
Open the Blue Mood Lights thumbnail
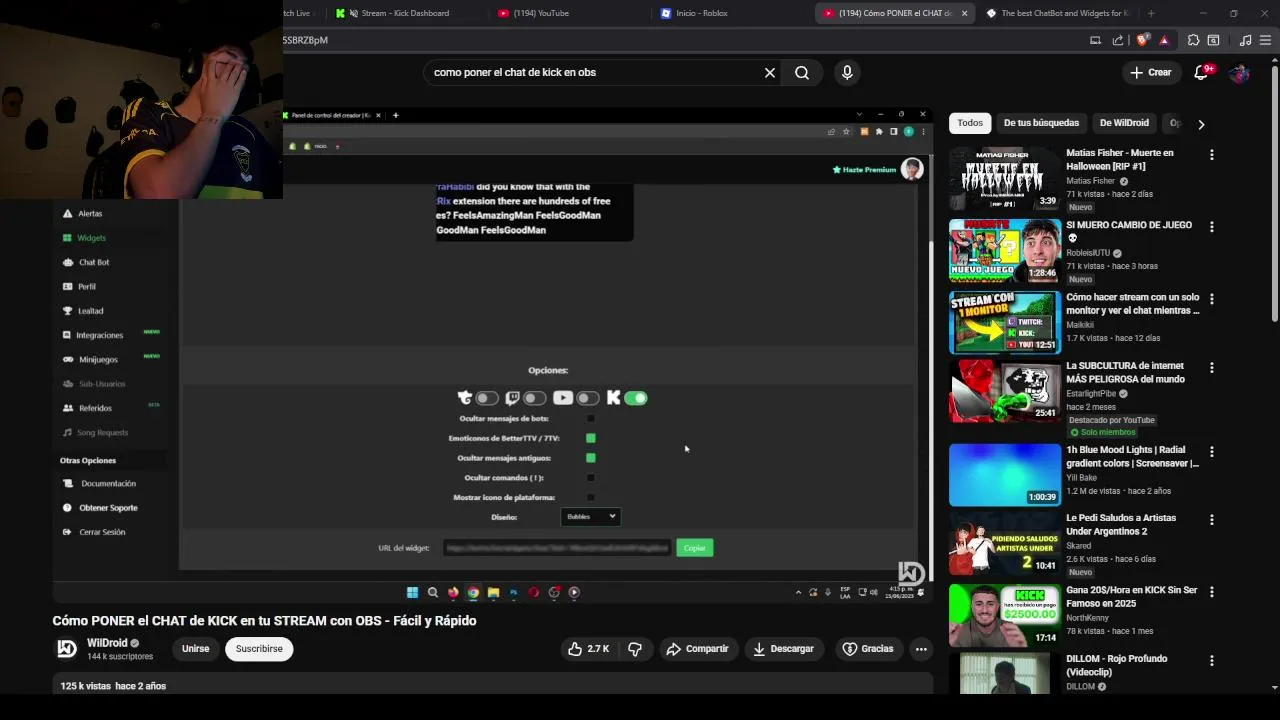(1004, 476)
